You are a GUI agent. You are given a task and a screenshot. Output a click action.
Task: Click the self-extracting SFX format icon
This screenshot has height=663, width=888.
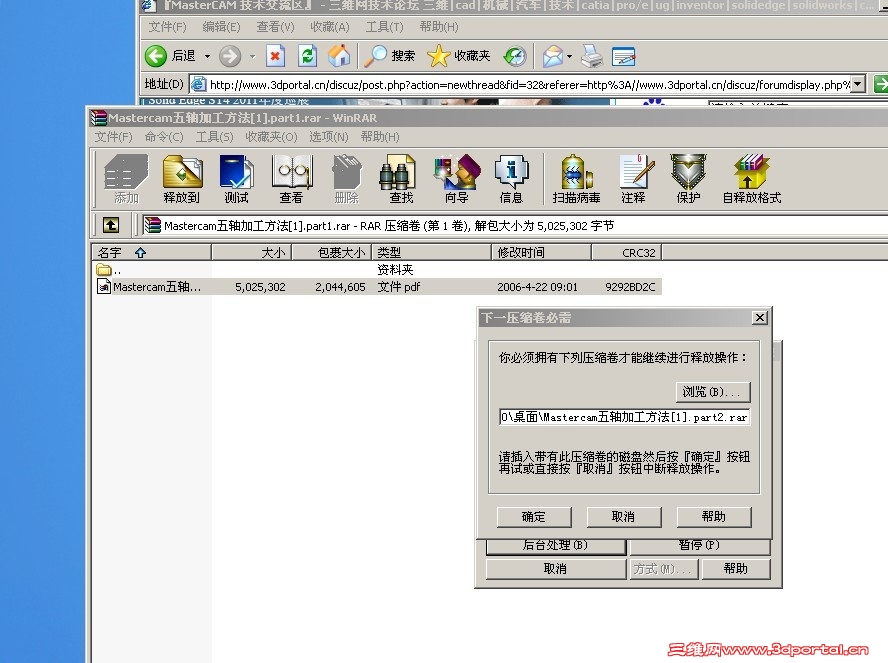click(752, 179)
